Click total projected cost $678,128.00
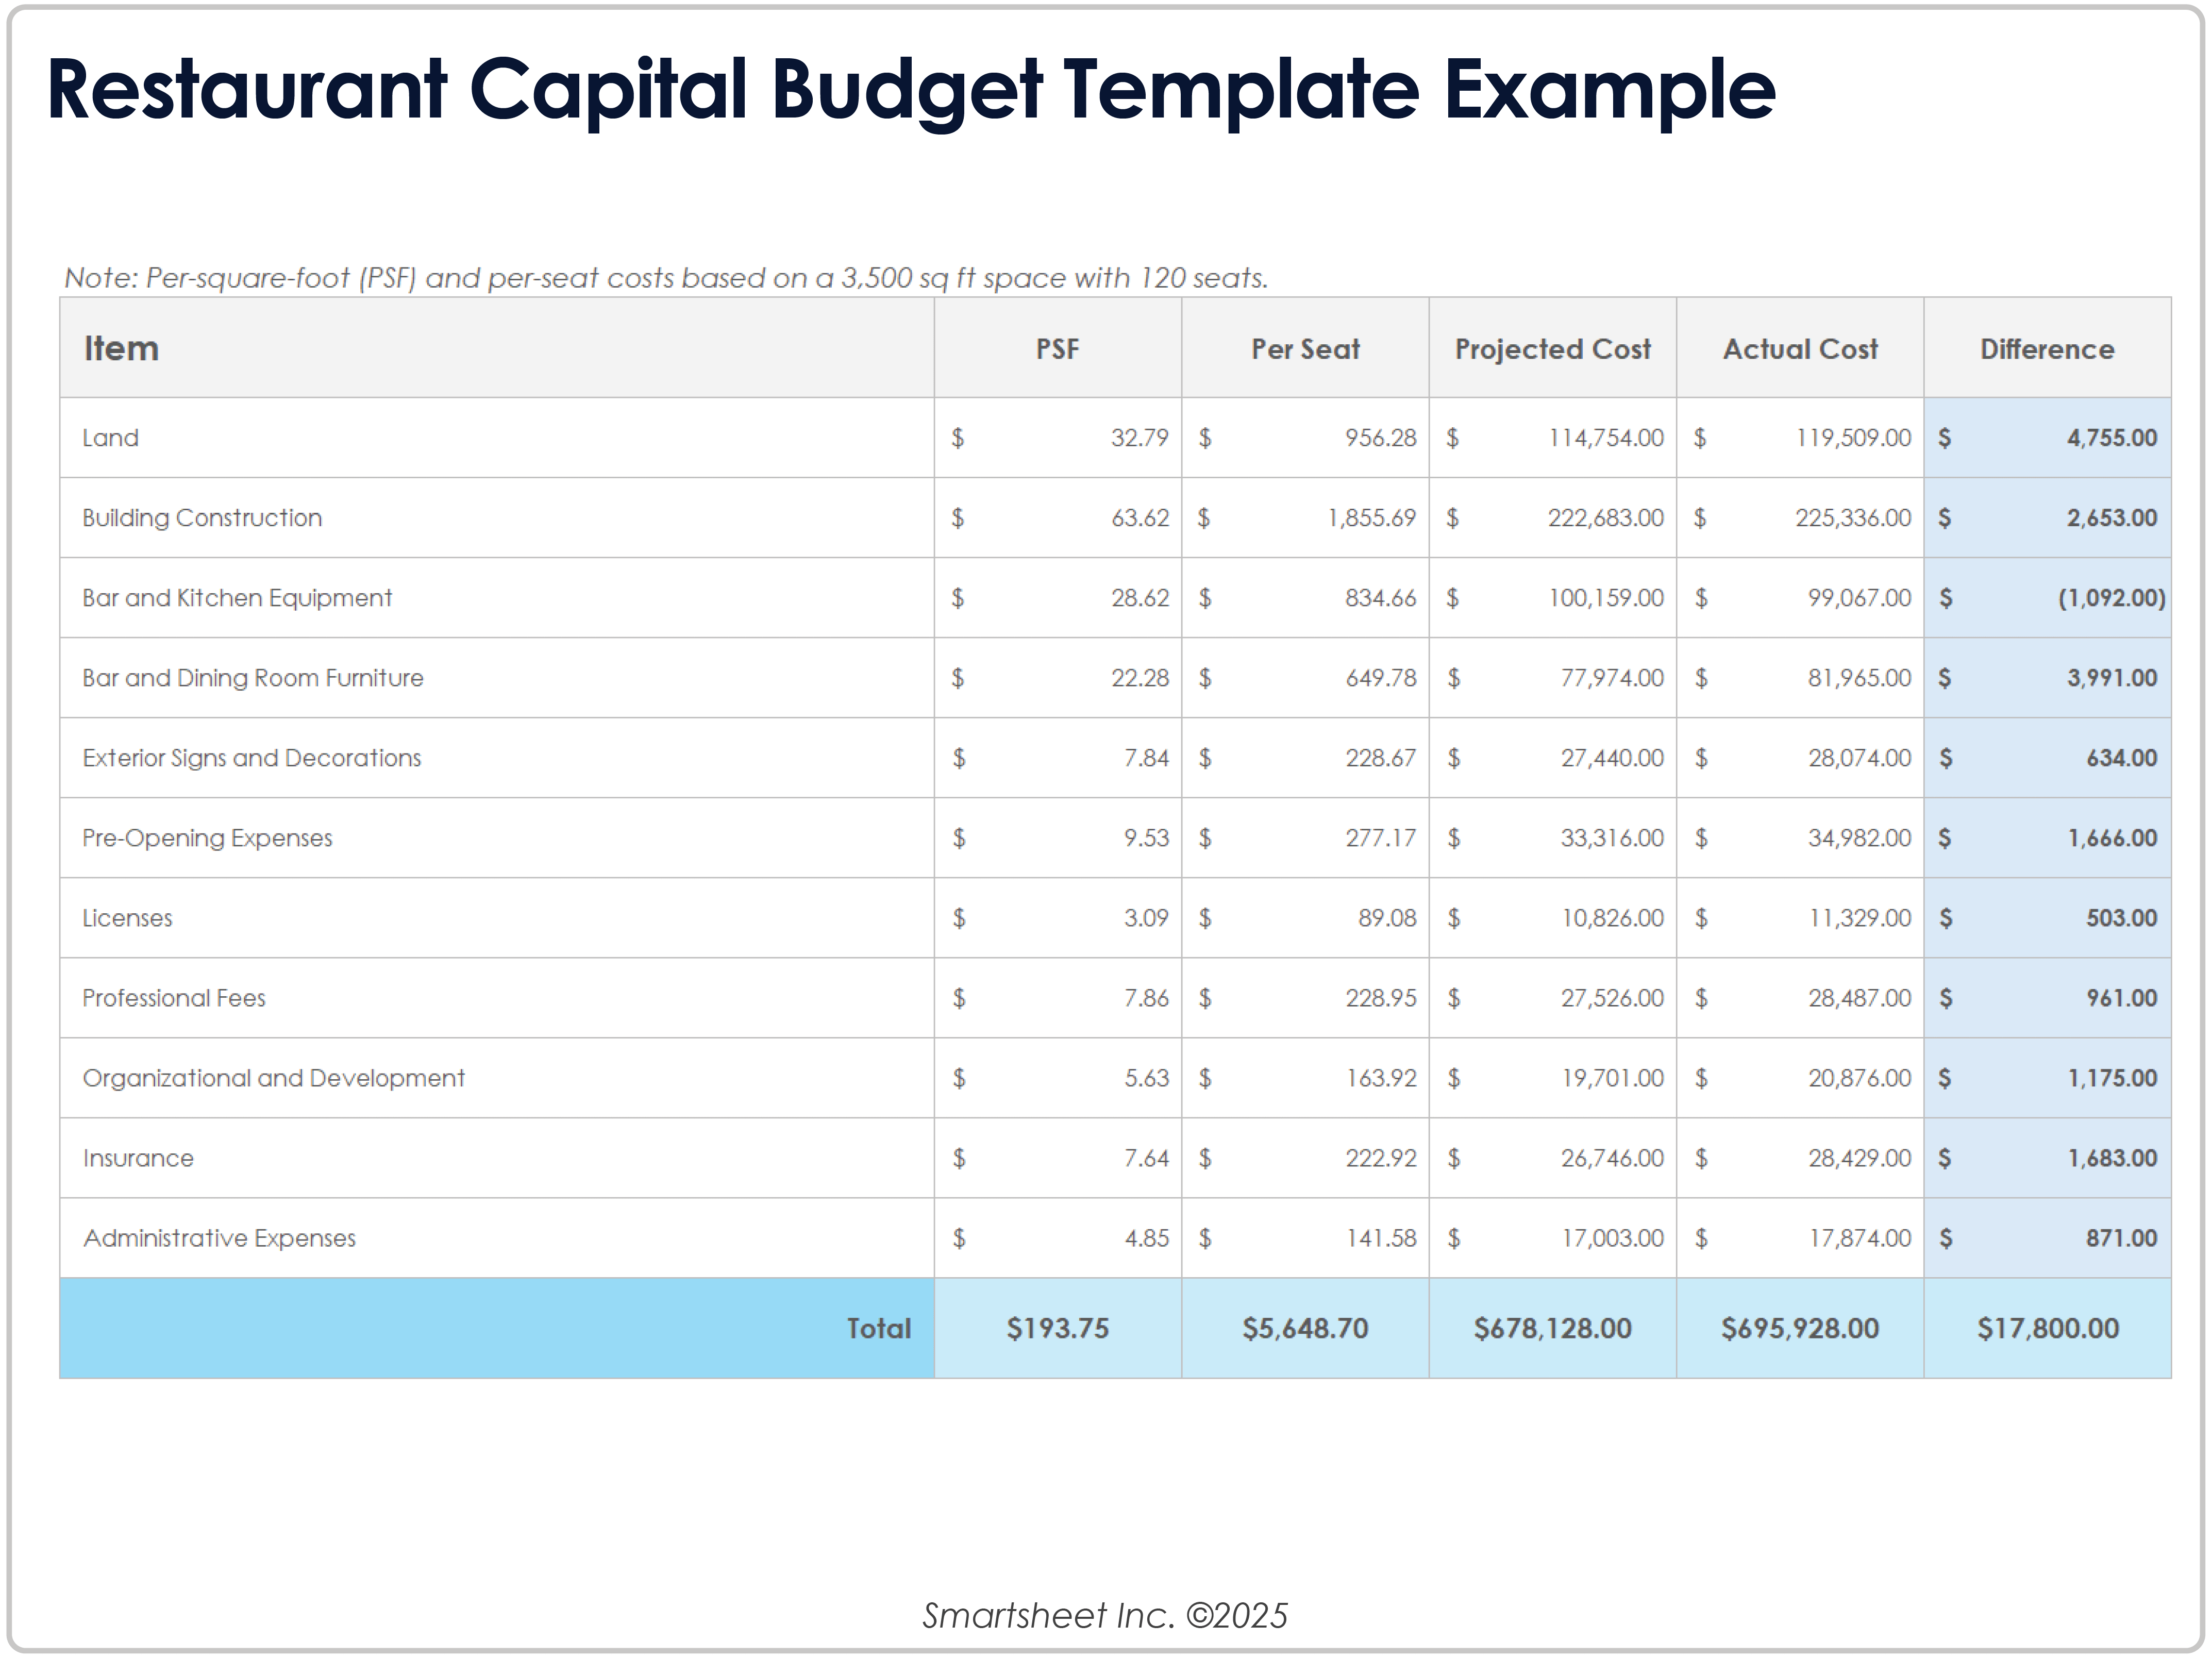2212x1658 pixels. [1552, 1328]
